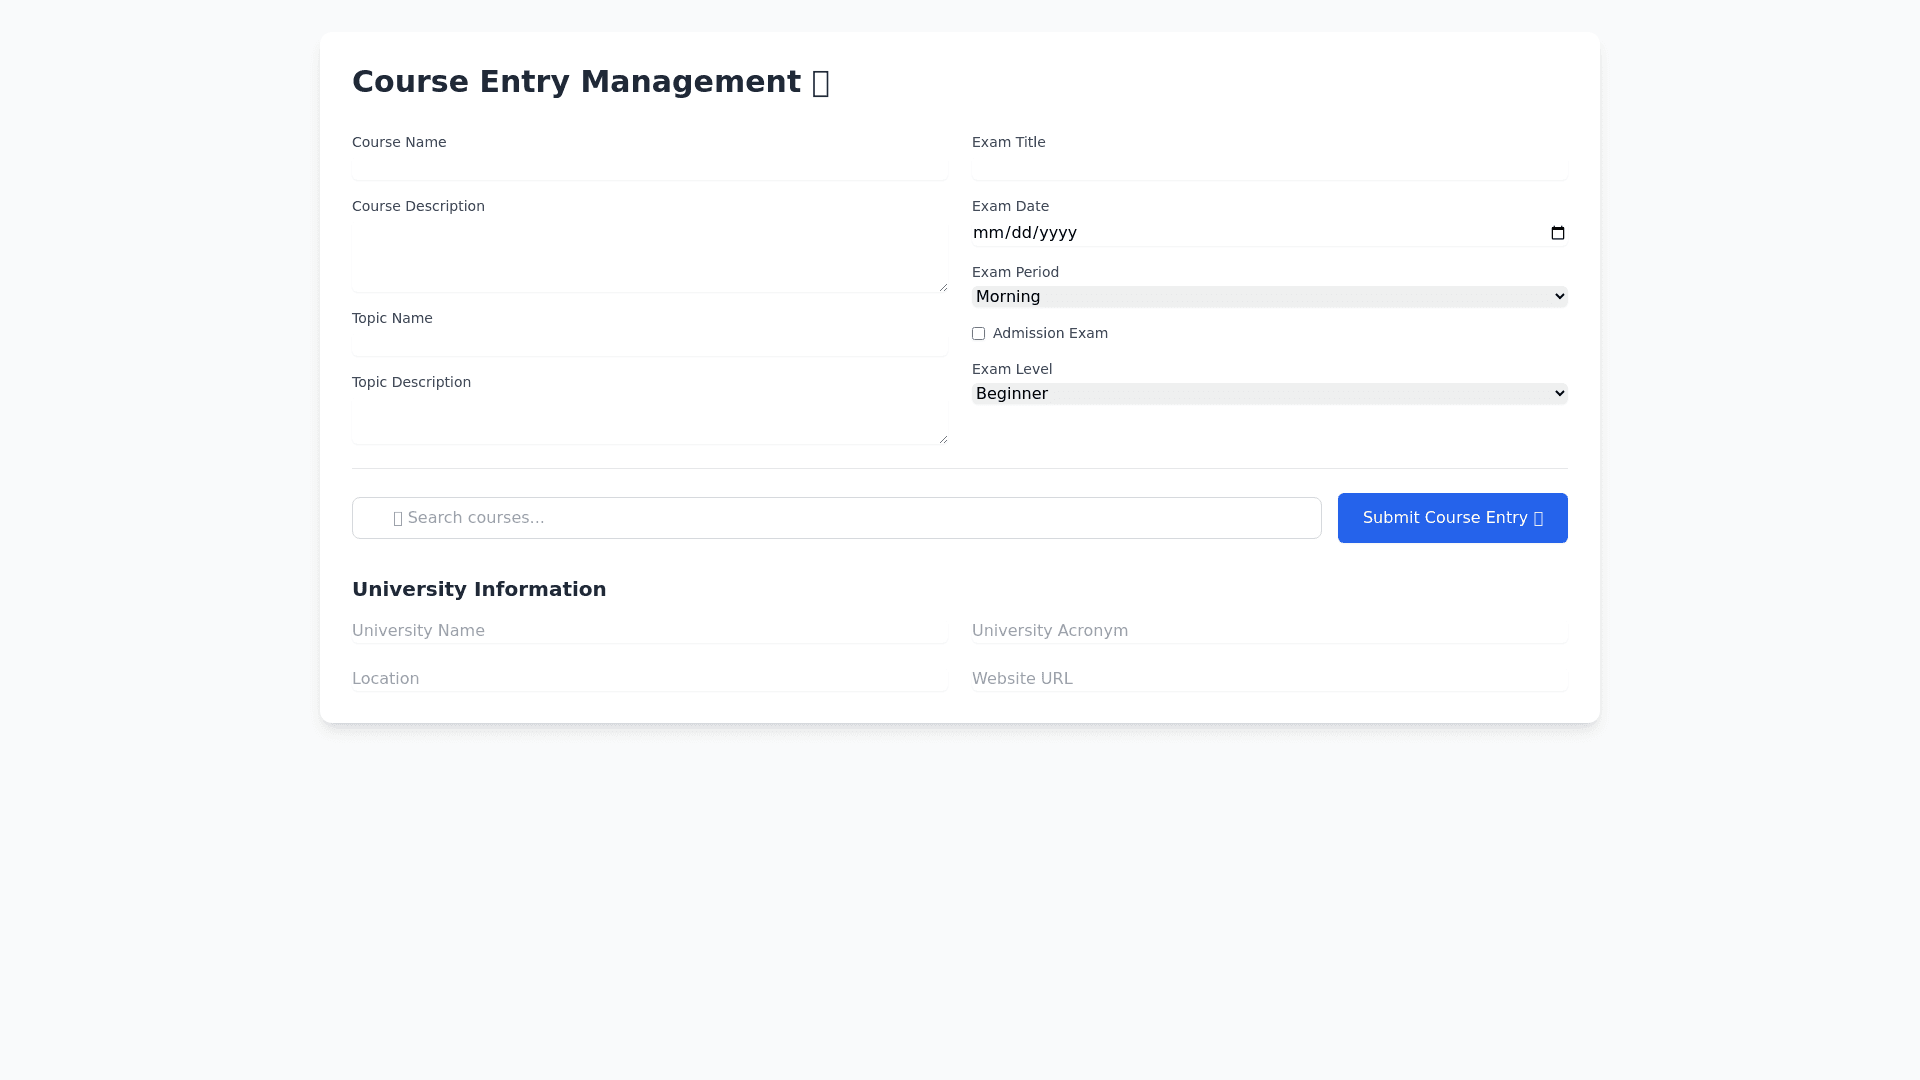
Task: Click into the Course Name input
Action: click(x=650, y=168)
